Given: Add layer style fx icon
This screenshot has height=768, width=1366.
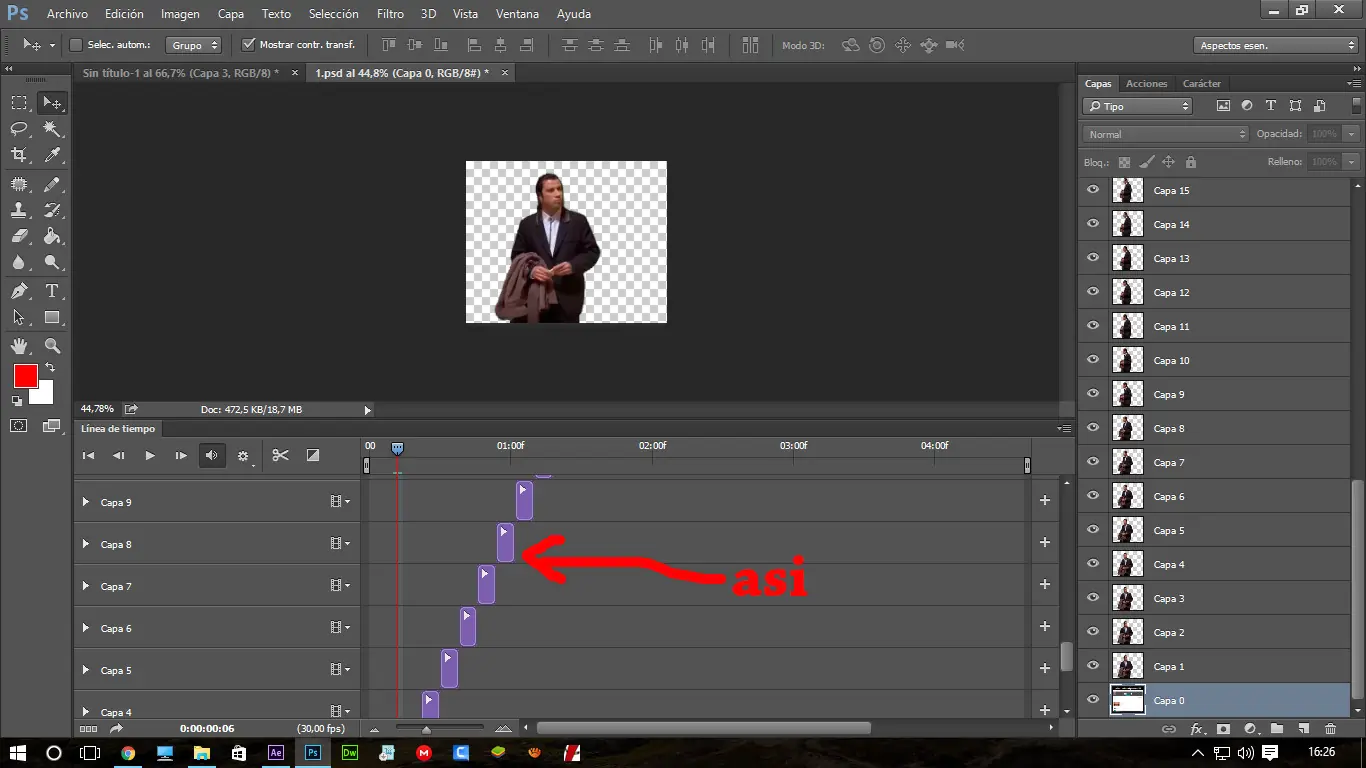Looking at the screenshot, I should point(1196,730).
